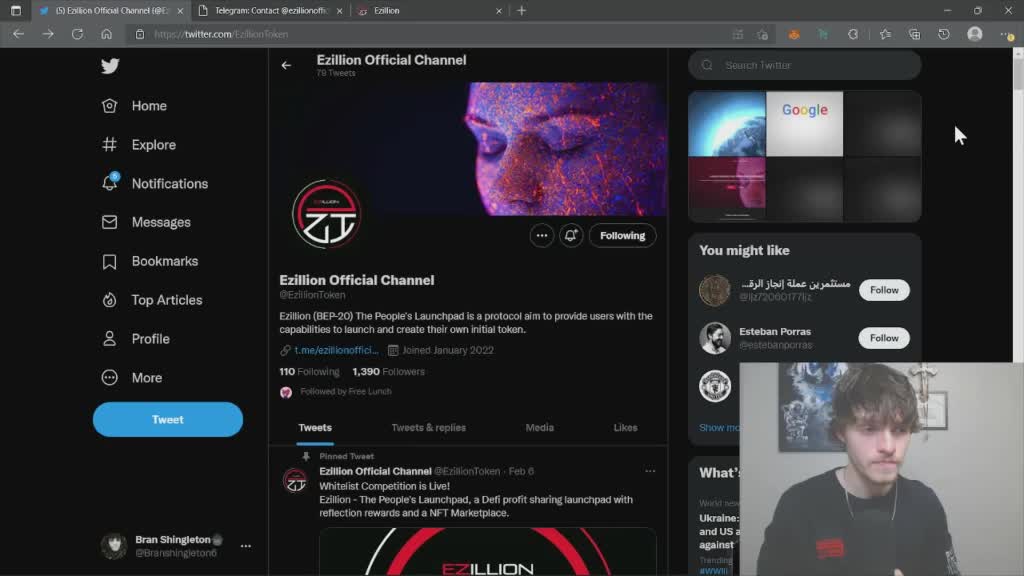Image resolution: width=1024 pixels, height=576 pixels.
Task: Open Notifications
Action: [x=155, y=184]
